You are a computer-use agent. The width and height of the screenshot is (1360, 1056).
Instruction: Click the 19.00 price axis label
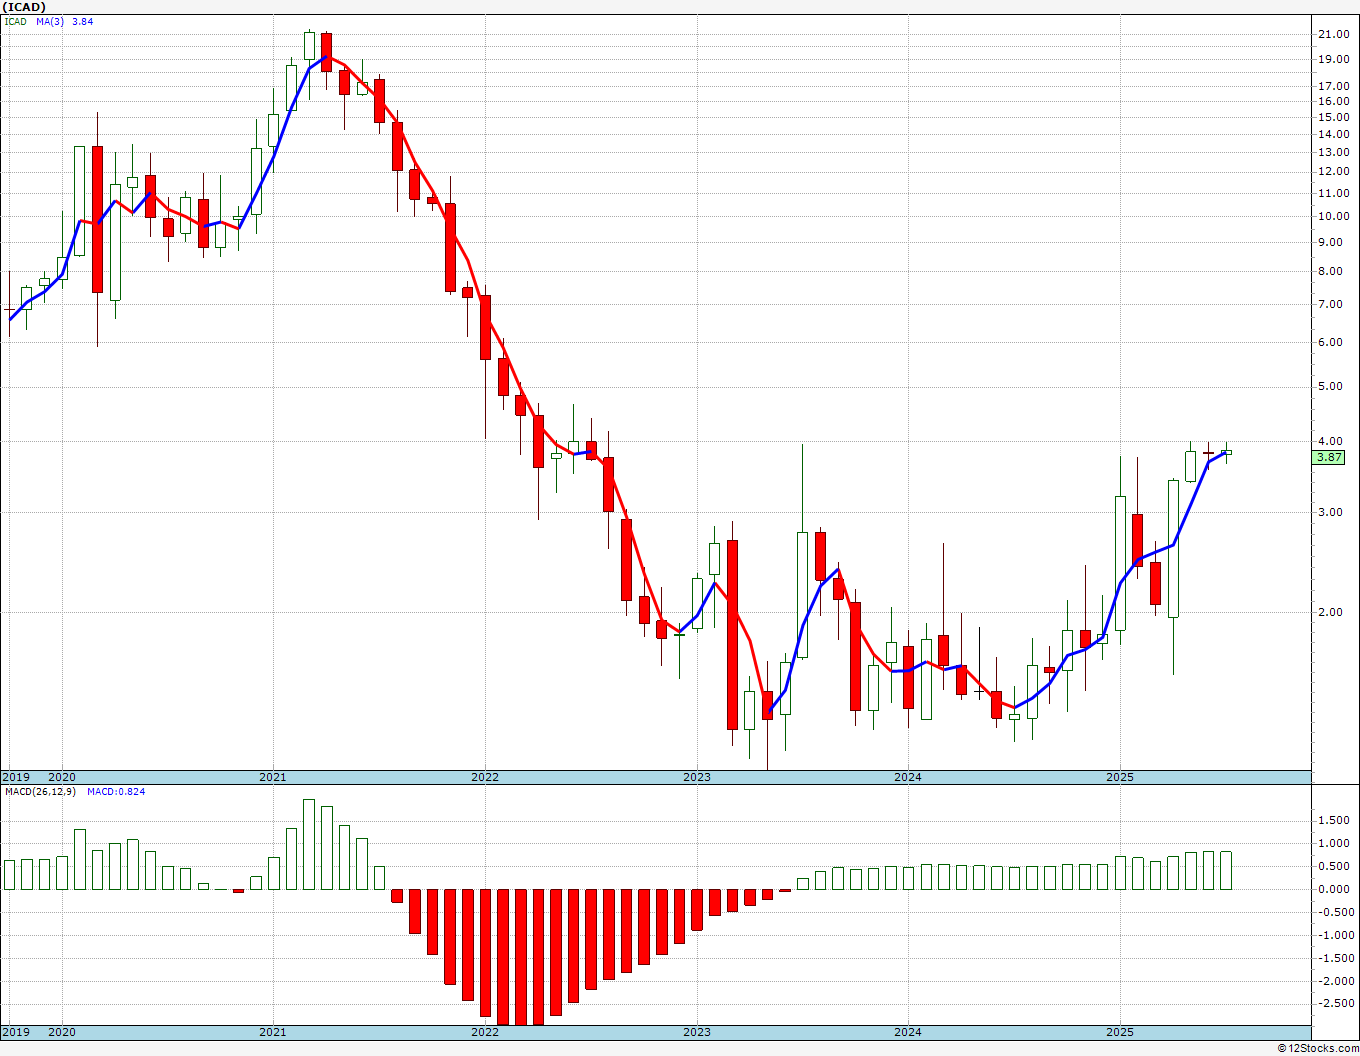1334,59
